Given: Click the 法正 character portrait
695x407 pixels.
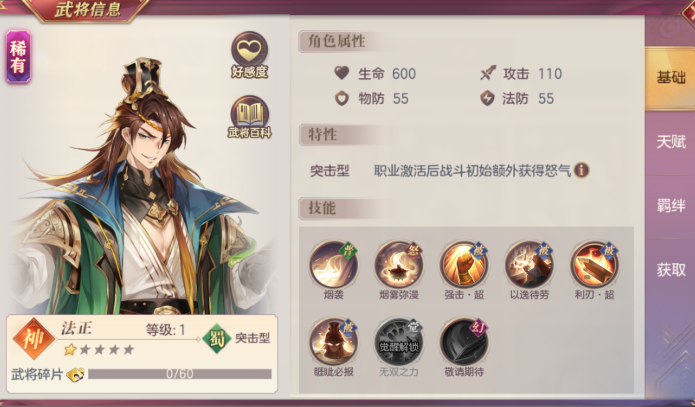Looking at the screenshot, I should pyautogui.click(x=142, y=186).
